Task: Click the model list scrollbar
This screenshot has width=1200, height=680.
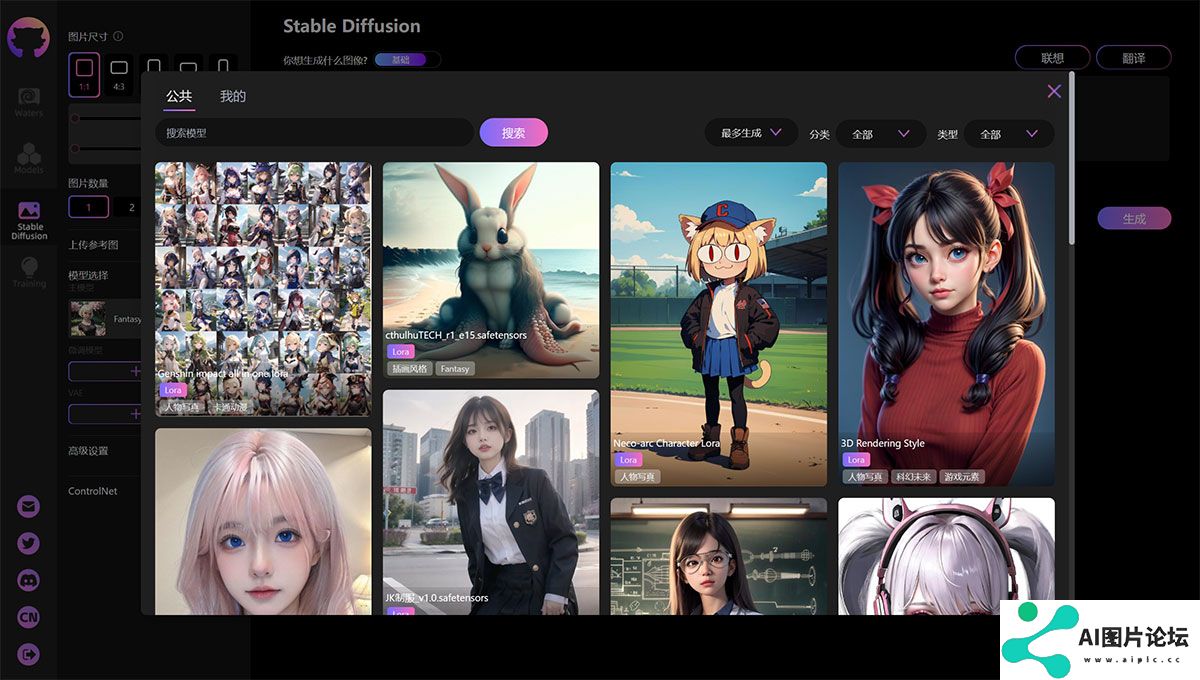Action: 1072,157
